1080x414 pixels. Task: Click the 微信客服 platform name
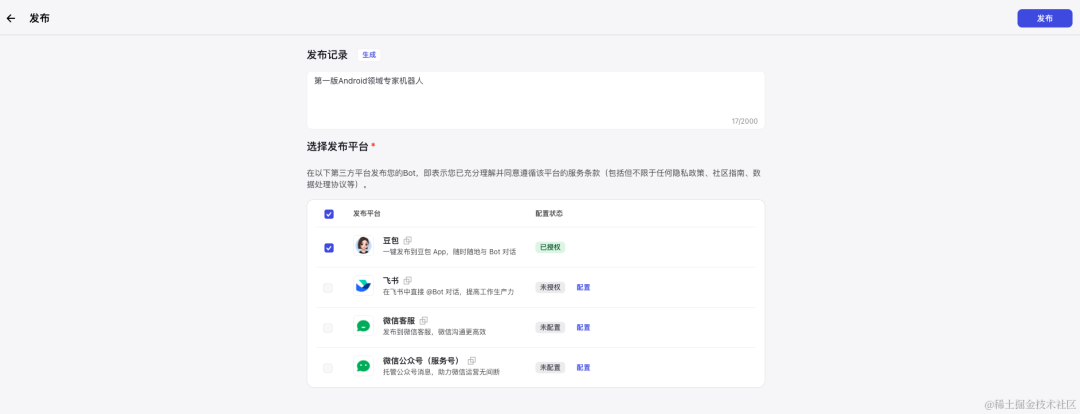click(x=399, y=320)
